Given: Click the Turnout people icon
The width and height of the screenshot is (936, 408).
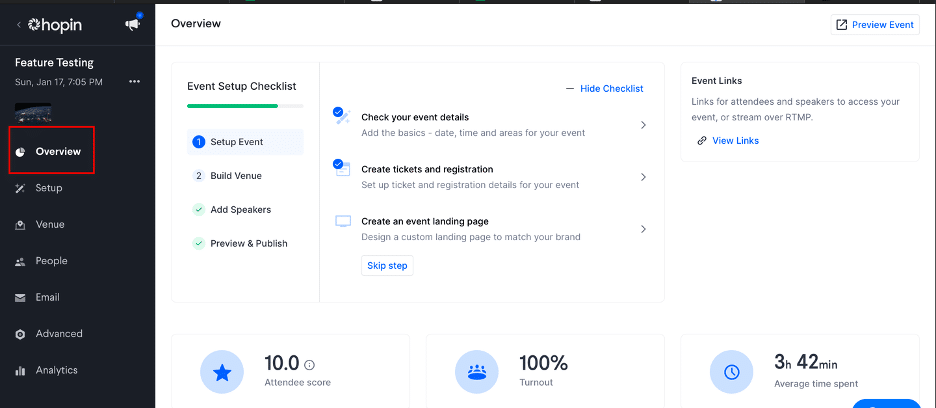Looking at the screenshot, I should click(476, 372).
